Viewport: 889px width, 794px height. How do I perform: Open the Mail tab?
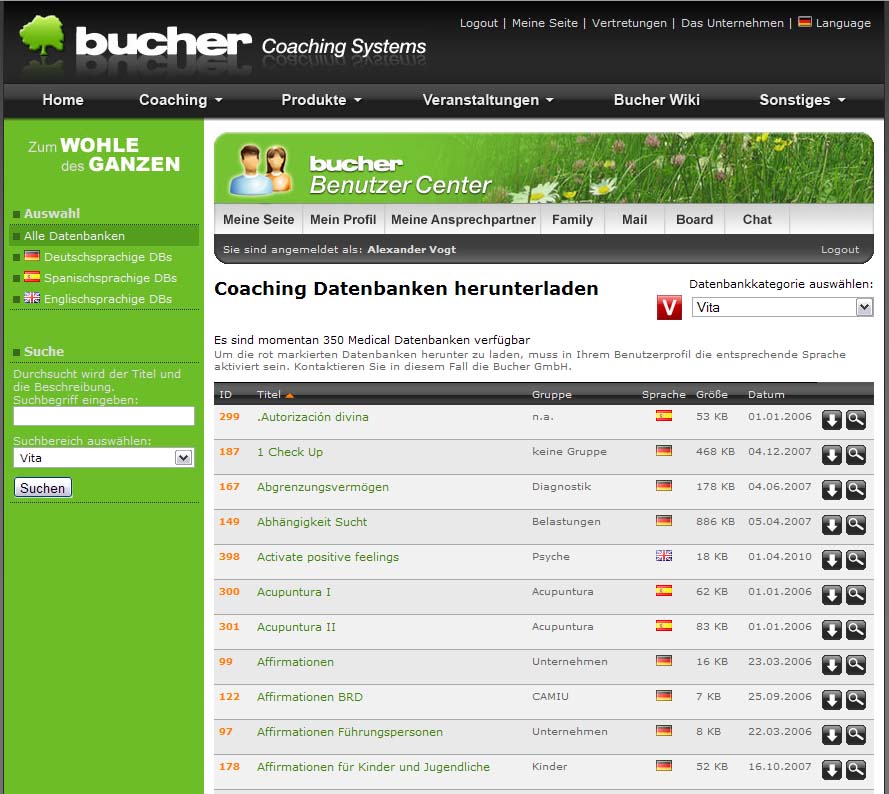click(634, 219)
